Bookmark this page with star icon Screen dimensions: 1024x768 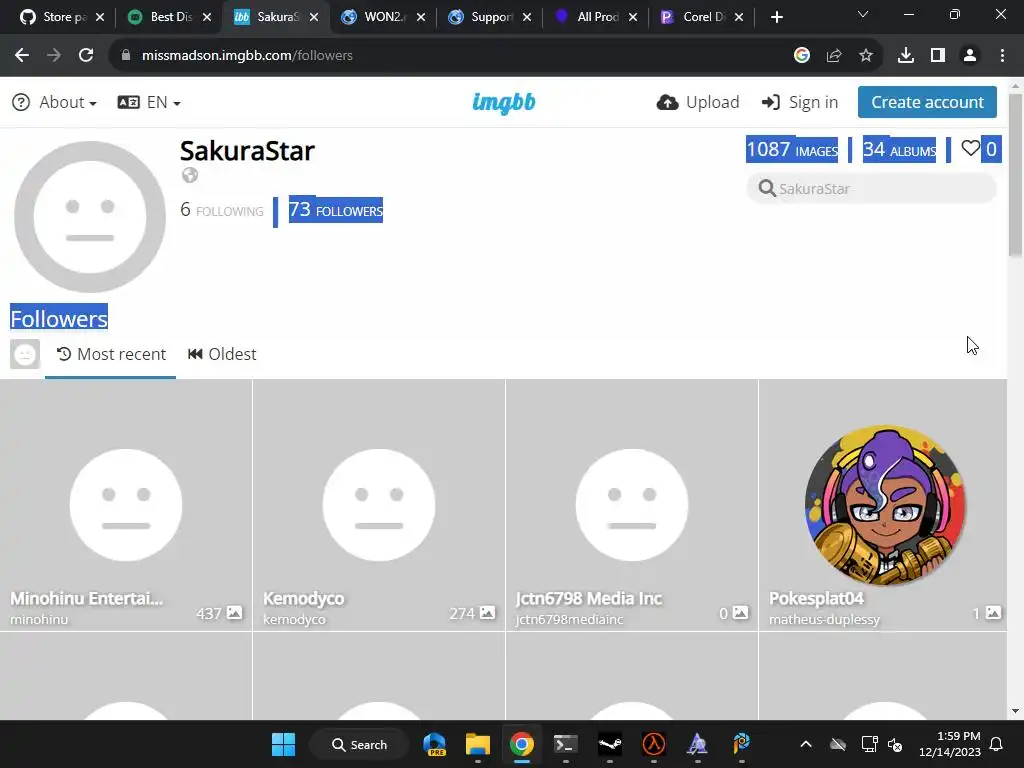tap(866, 56)
